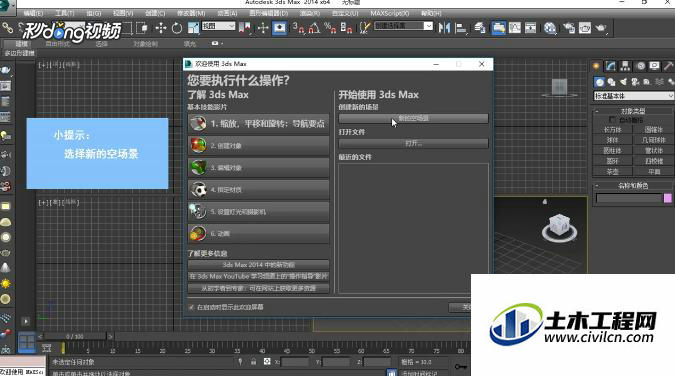Open the Curve Editor
Screen dimensions: 675x376
(515, 28)
